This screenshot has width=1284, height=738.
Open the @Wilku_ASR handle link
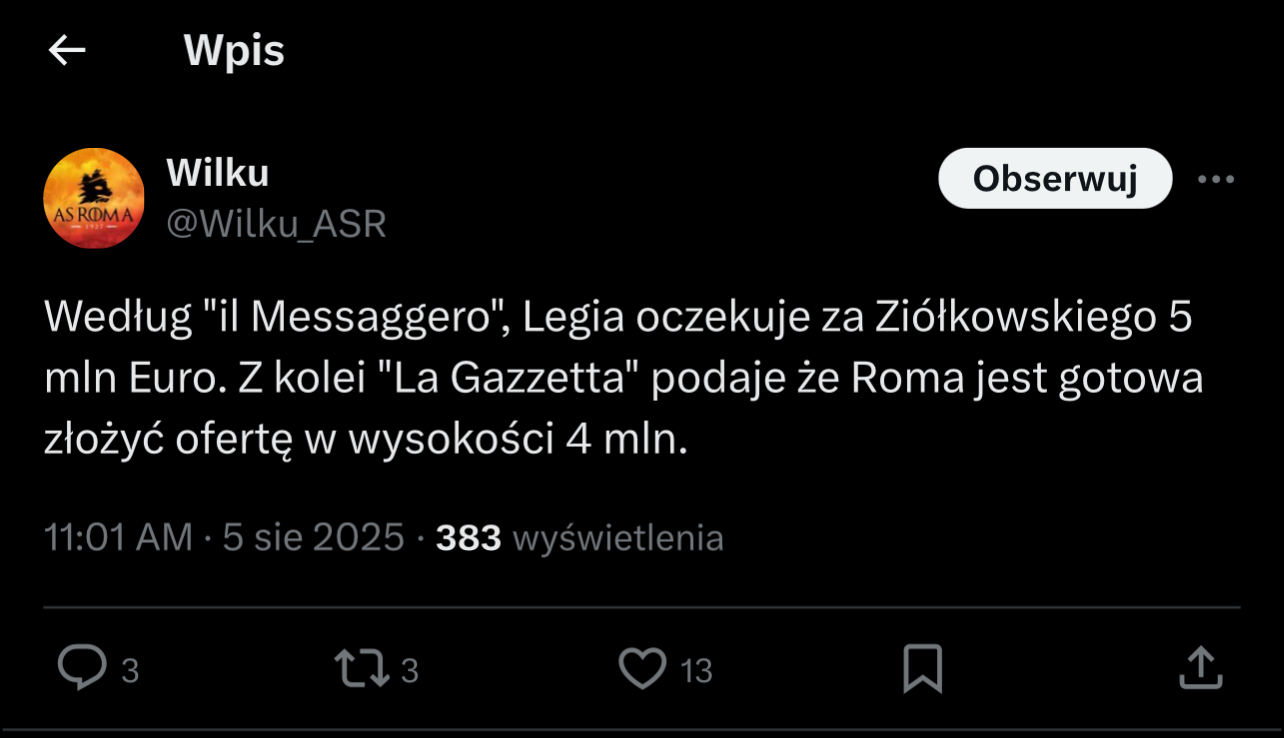click(x=276, y=224)
